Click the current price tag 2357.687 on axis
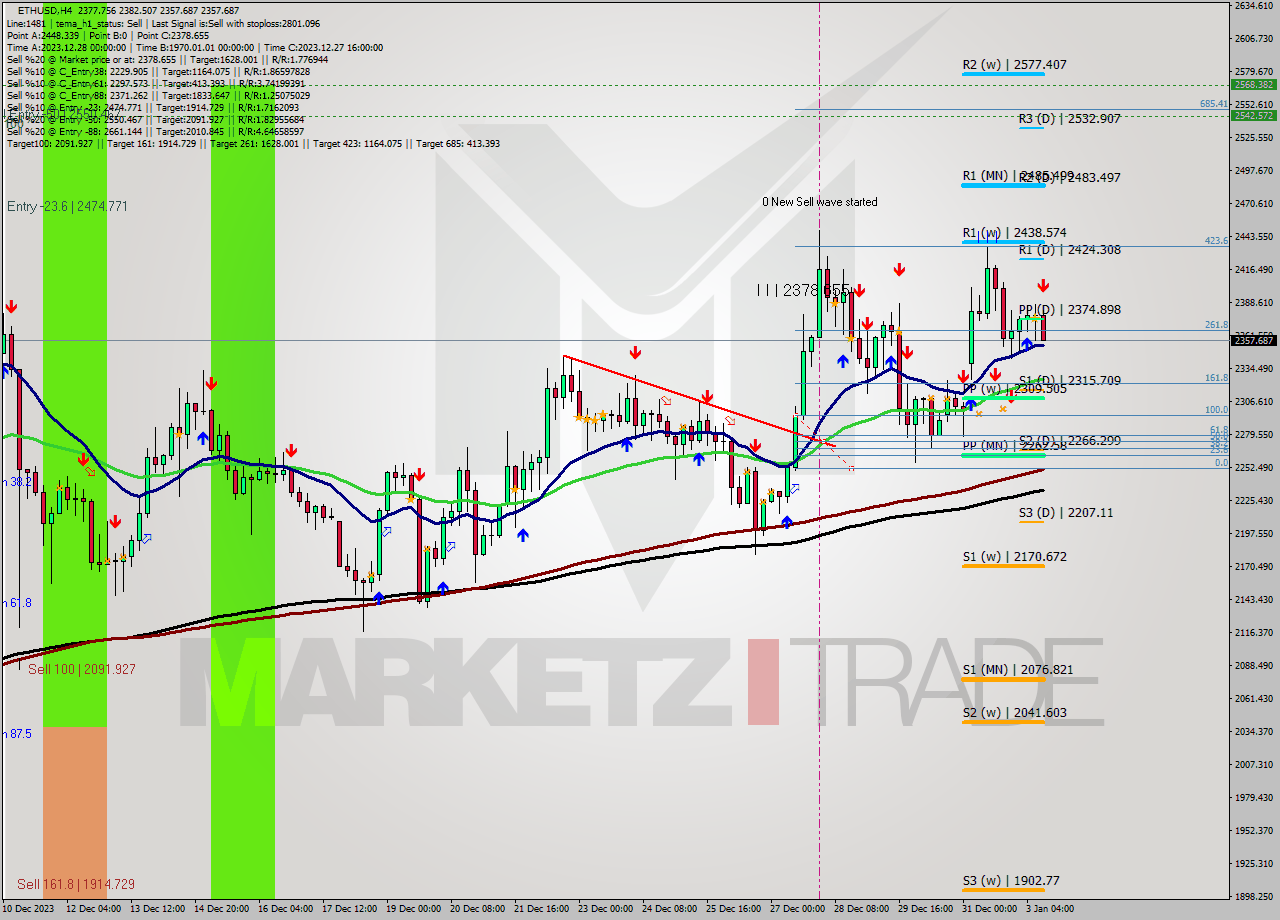Image resolution: width=1280 pixels, height=920 pixels. 1254,341
